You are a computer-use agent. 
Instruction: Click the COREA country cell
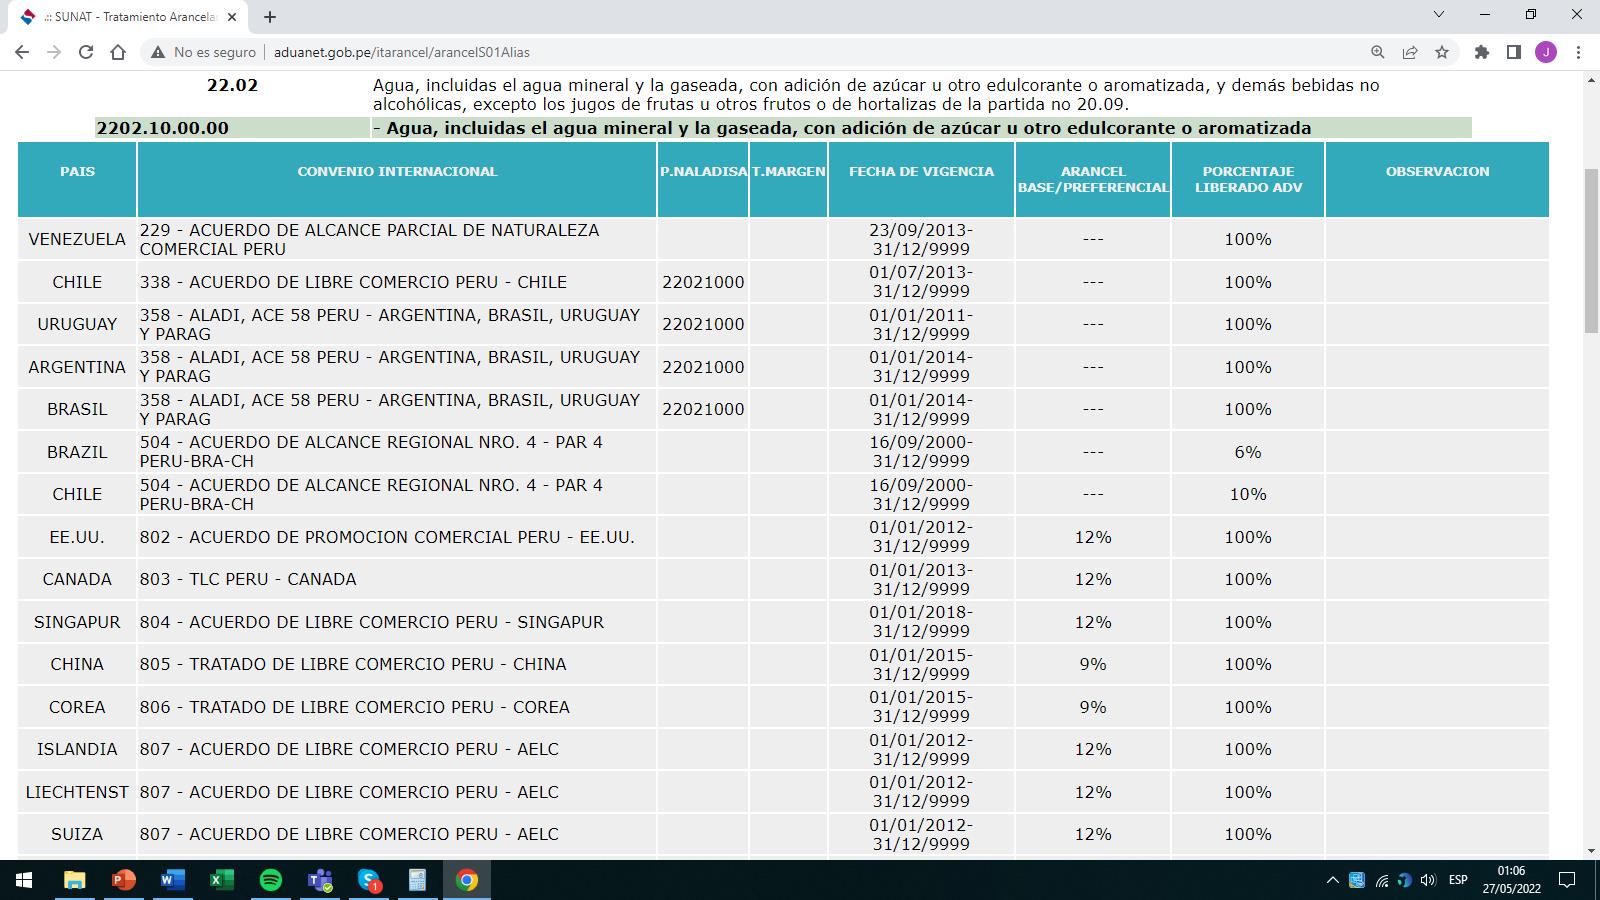tap(77, 707)
